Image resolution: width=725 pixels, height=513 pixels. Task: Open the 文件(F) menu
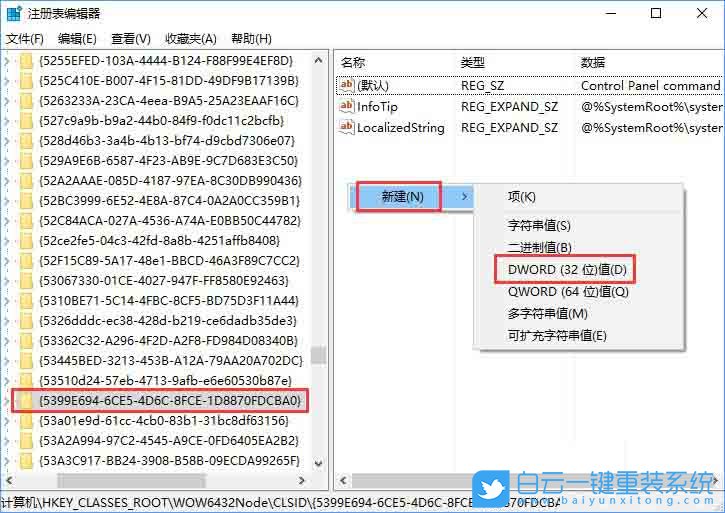click(25, 39)
